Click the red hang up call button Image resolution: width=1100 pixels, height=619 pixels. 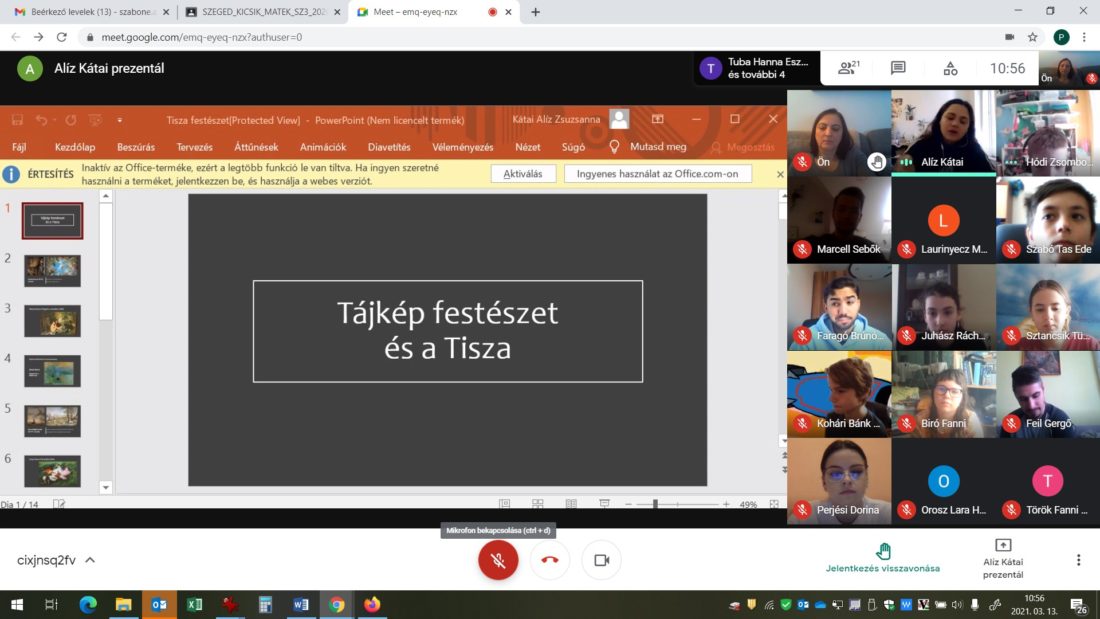(550, 560)
